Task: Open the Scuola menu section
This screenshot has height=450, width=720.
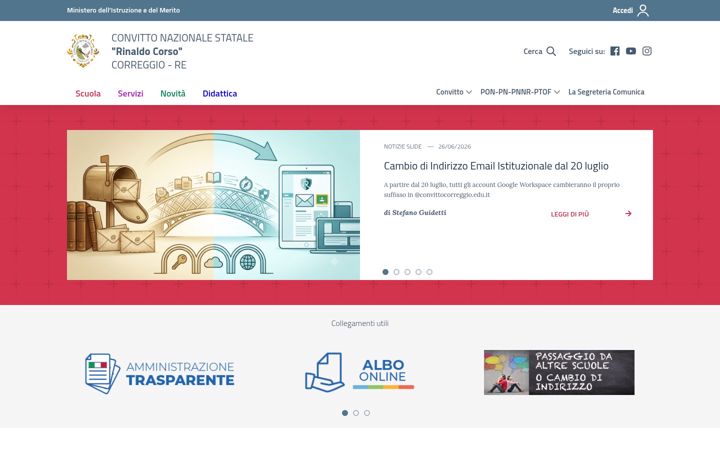Action: (88, 94)
